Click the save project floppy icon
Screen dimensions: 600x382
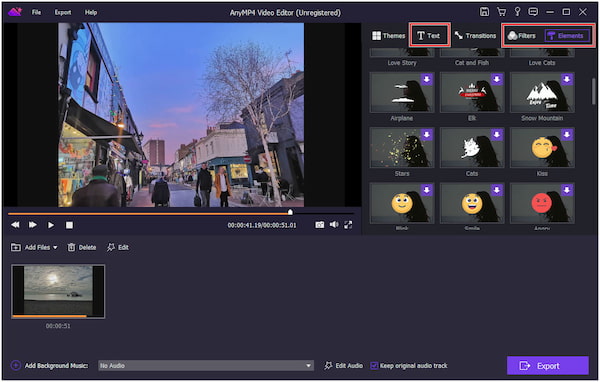[484, 12]
